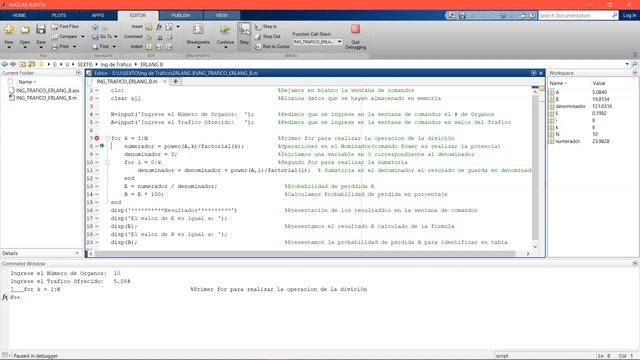Click Quit Debugging red stop icon
640x360 pixels.
(x=356, y=29)
